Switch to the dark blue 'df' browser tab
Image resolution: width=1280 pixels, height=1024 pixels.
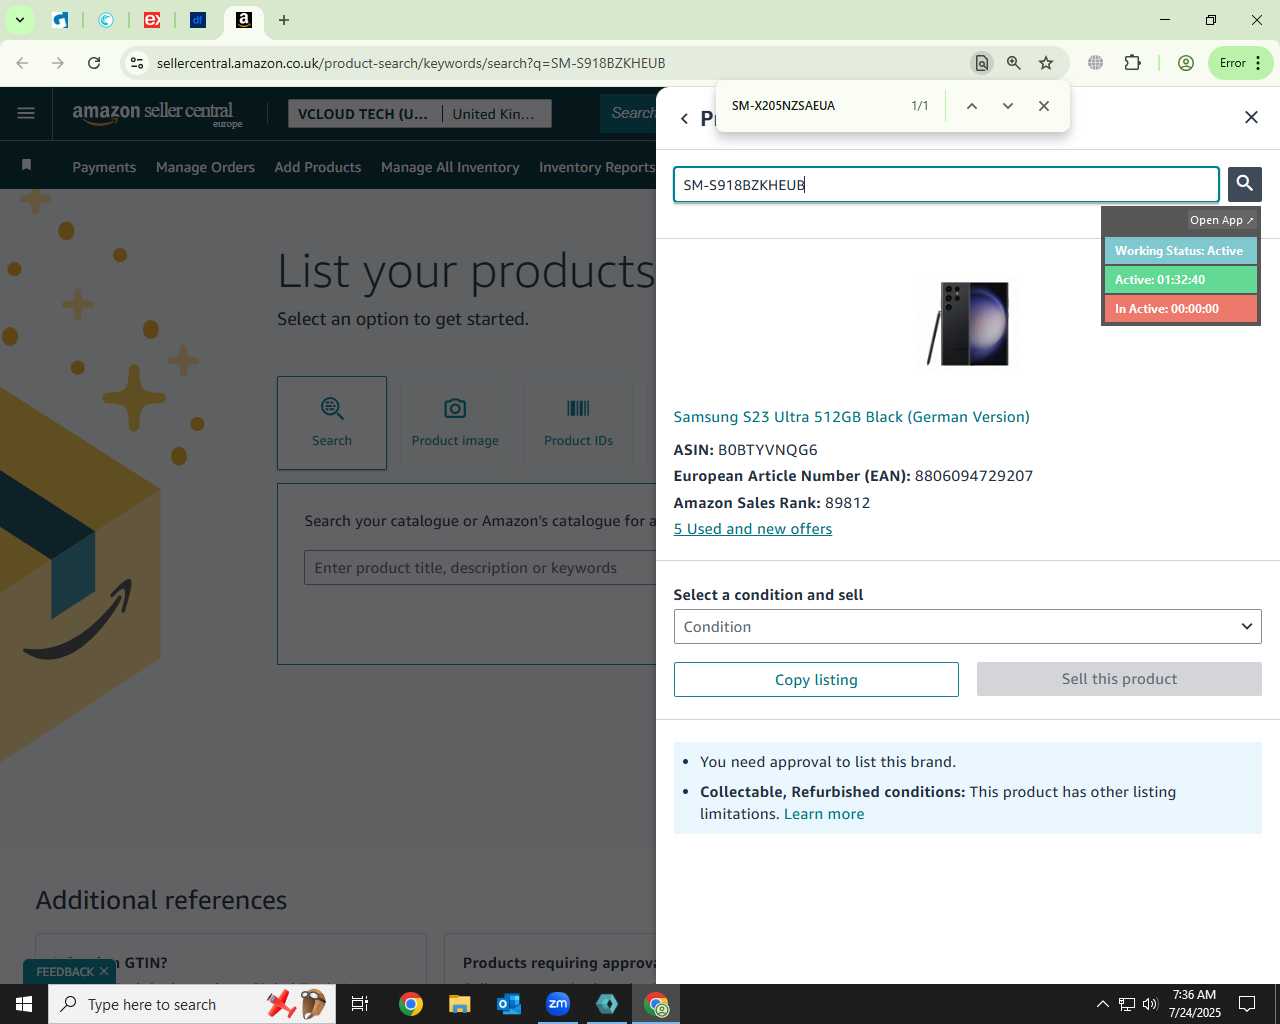click(x=198, y=20)
